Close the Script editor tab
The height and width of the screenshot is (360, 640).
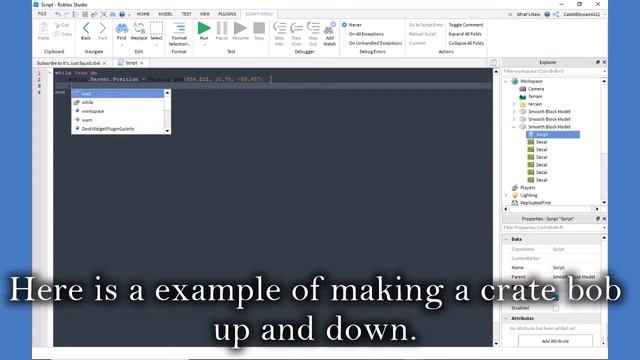click(142, 63)
